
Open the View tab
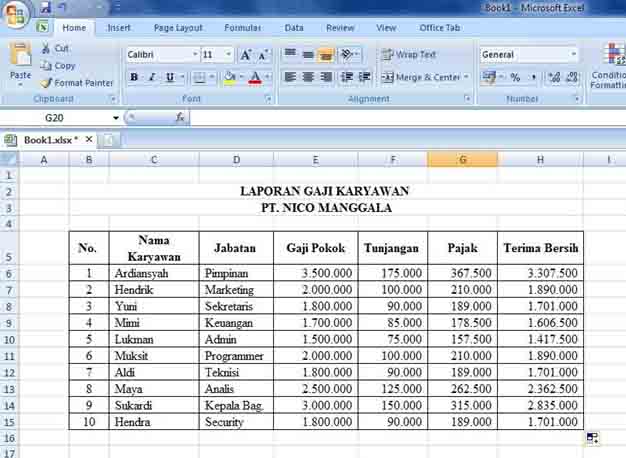point(386,28)
